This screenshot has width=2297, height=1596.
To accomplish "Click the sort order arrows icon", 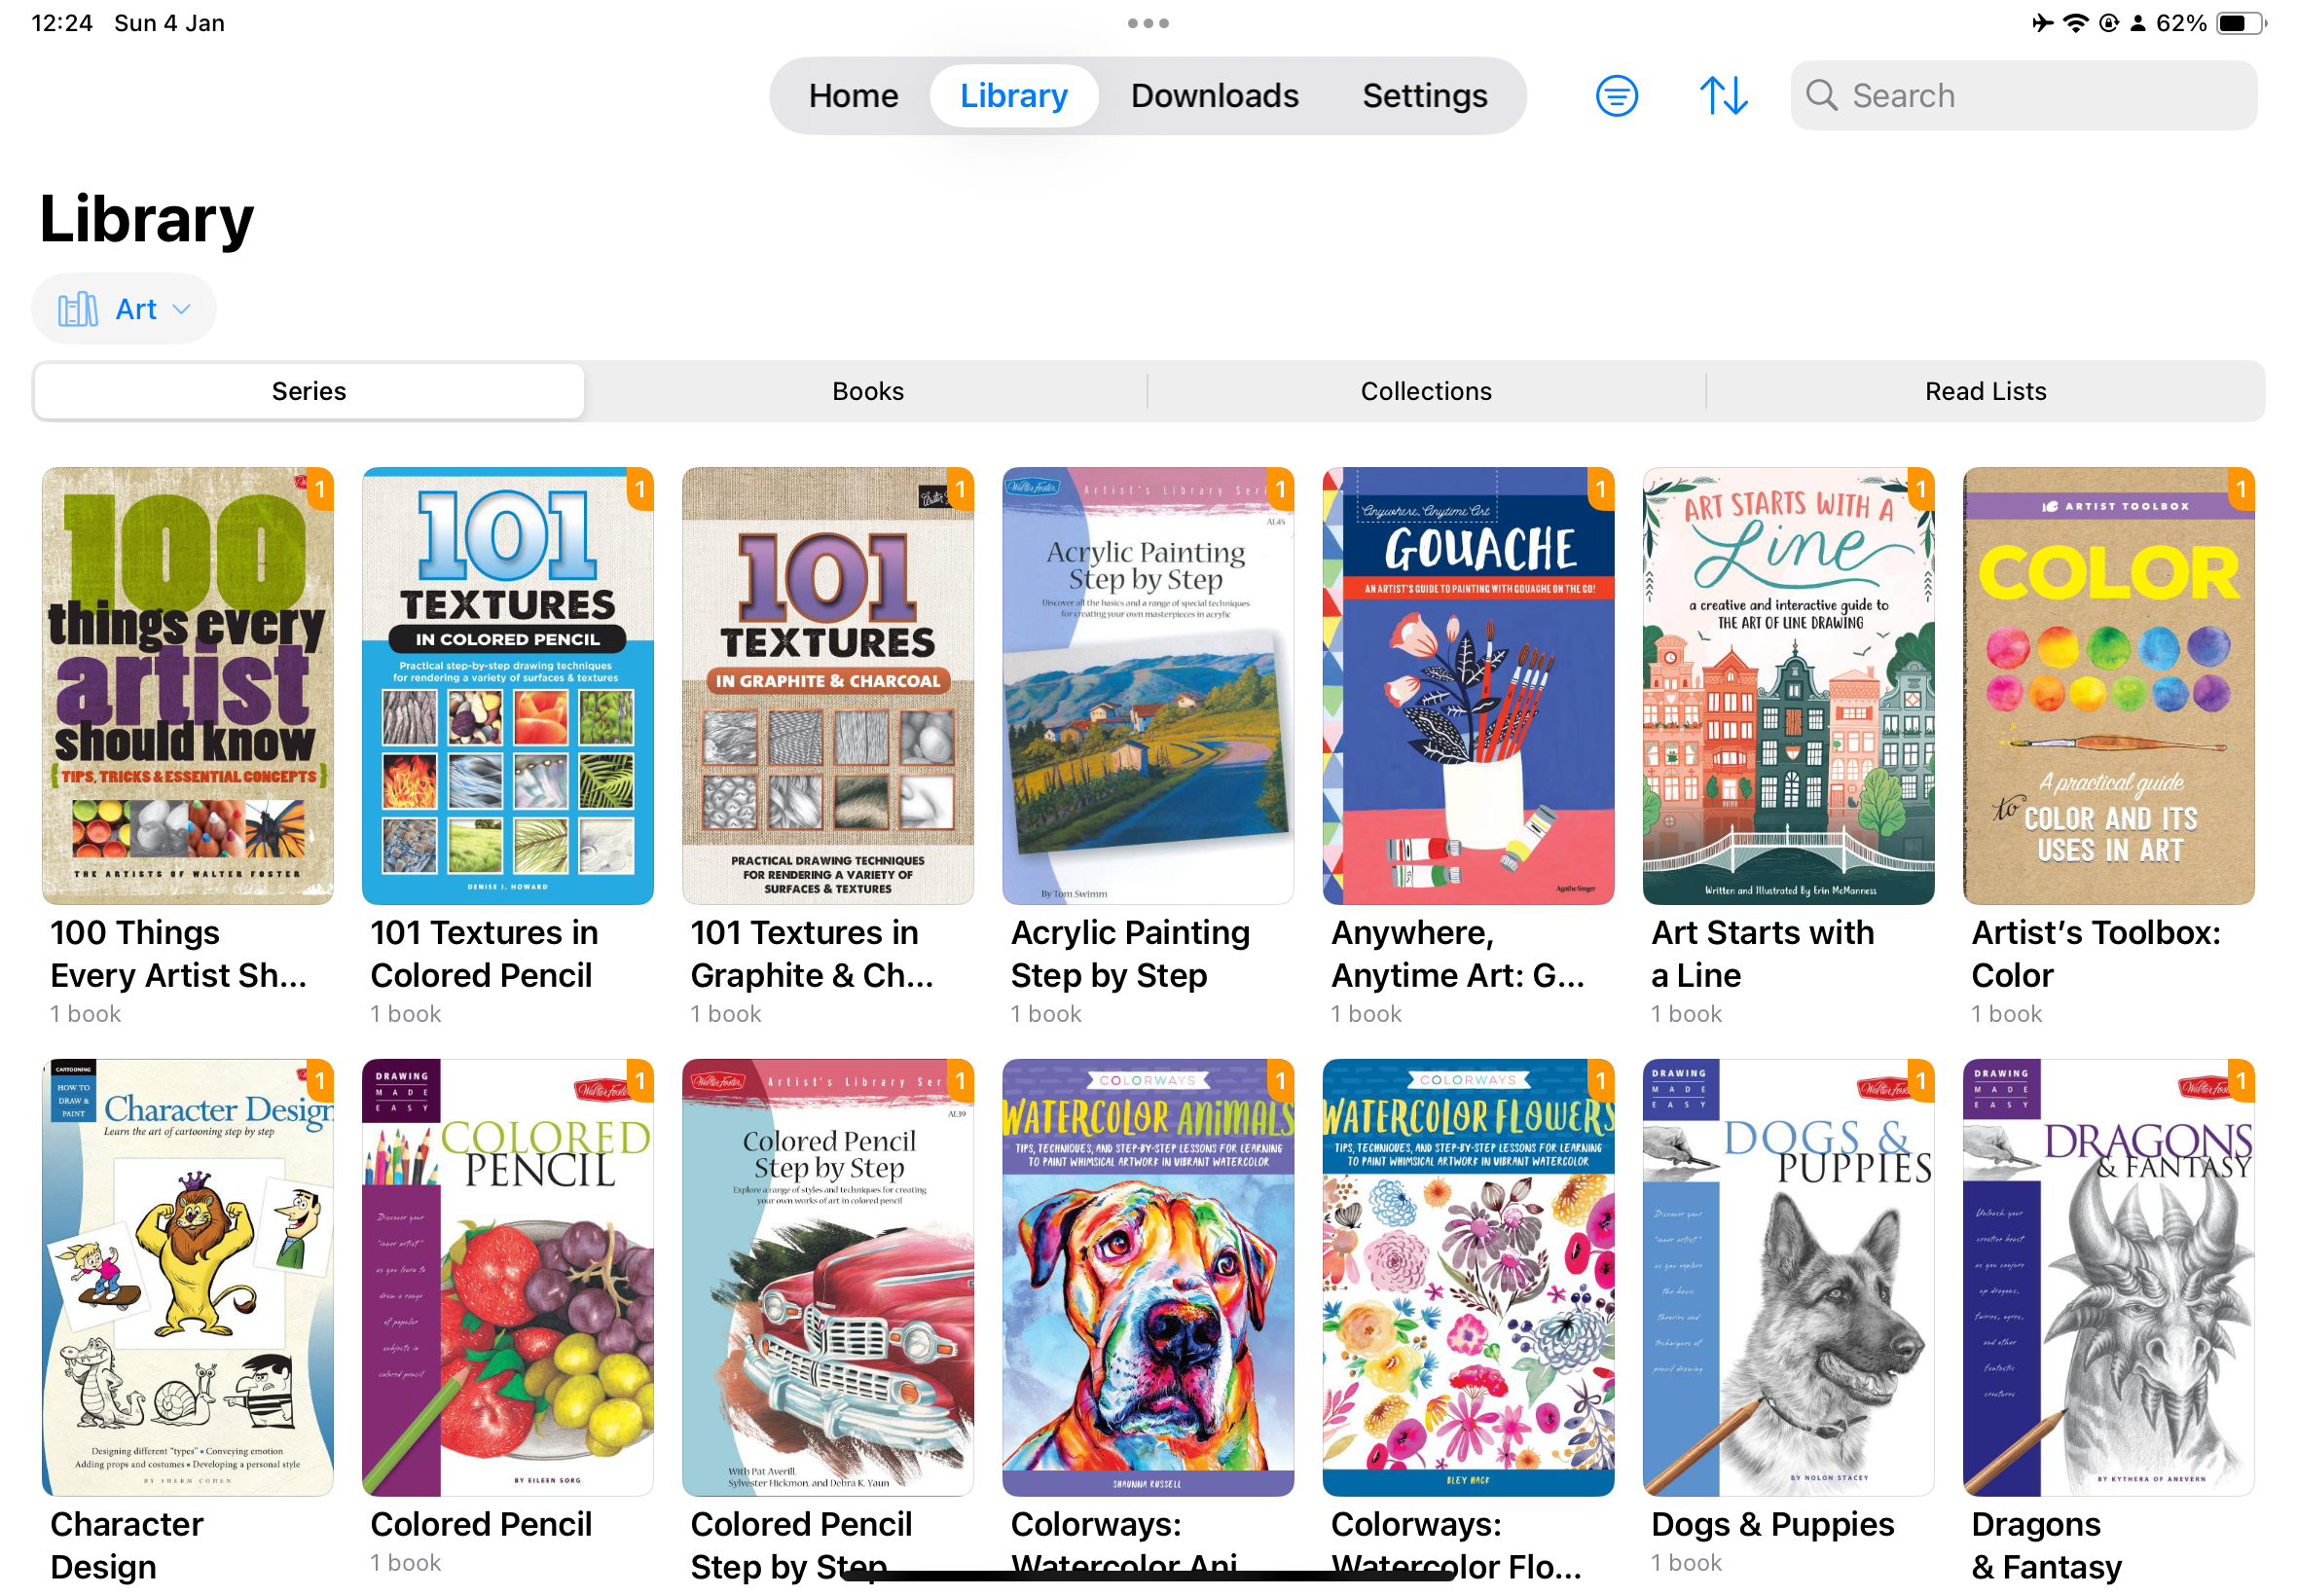I will point(1723,96).
